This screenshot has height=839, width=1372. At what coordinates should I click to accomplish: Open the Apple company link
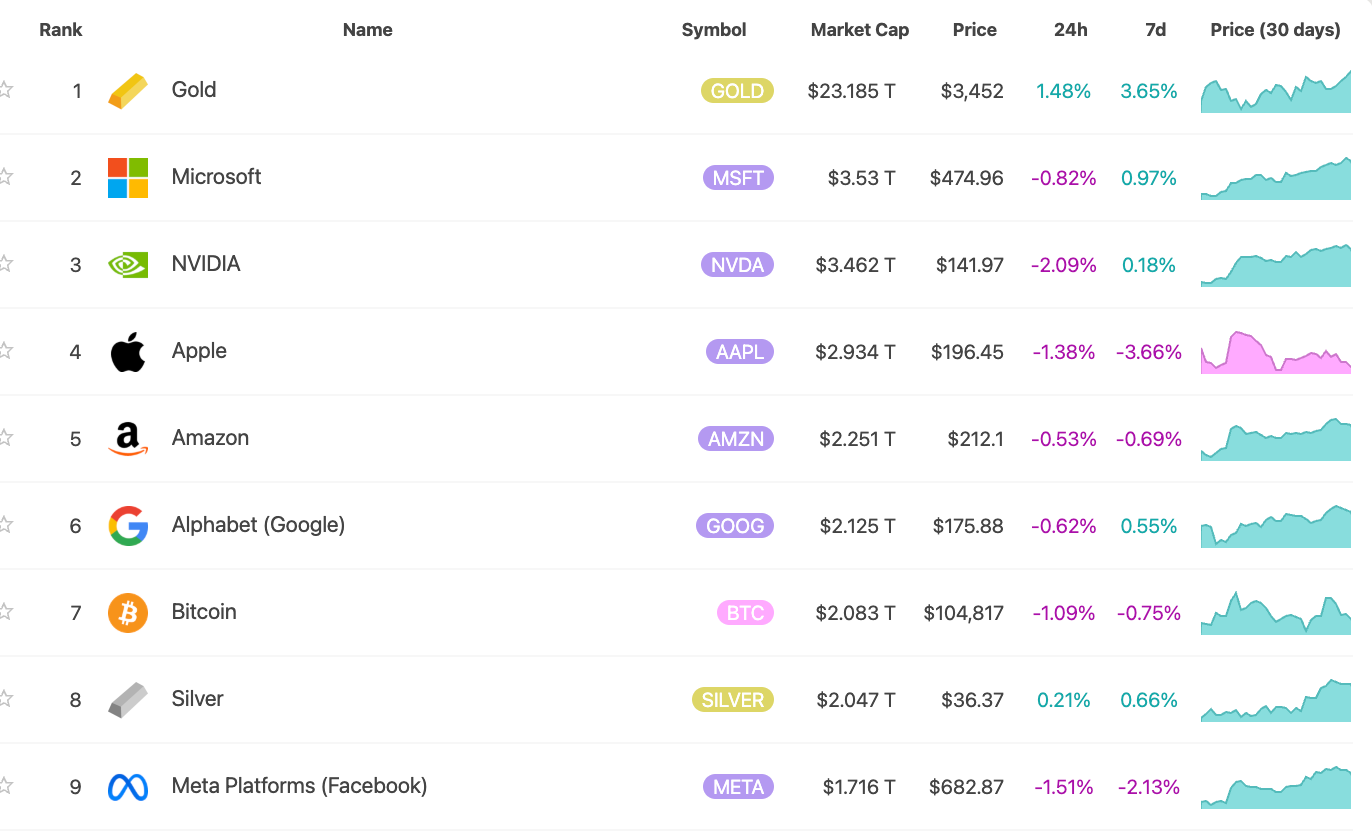199,351
